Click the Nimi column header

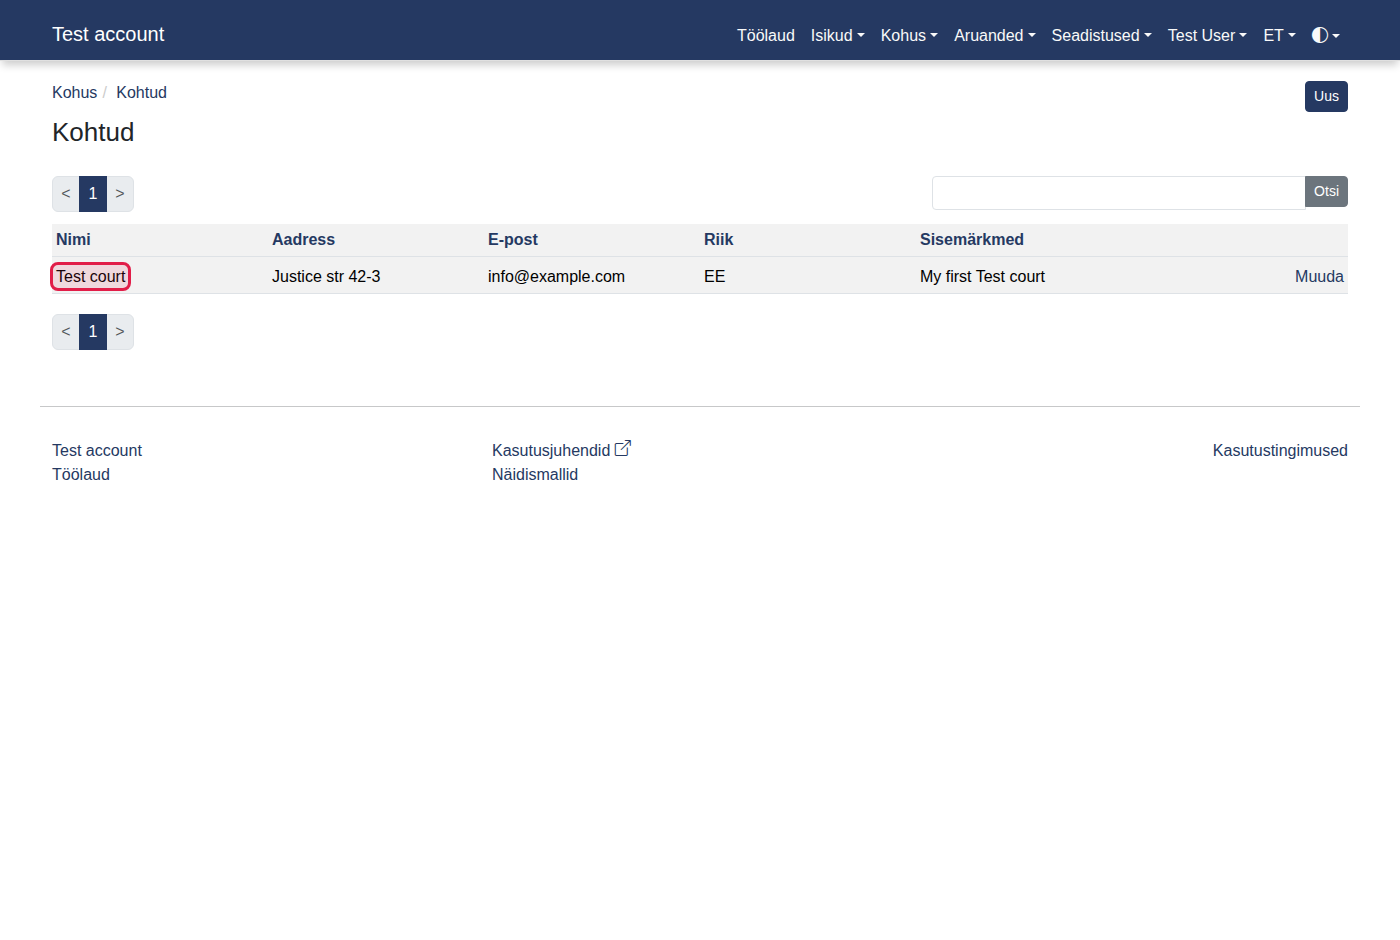point(73,239)
